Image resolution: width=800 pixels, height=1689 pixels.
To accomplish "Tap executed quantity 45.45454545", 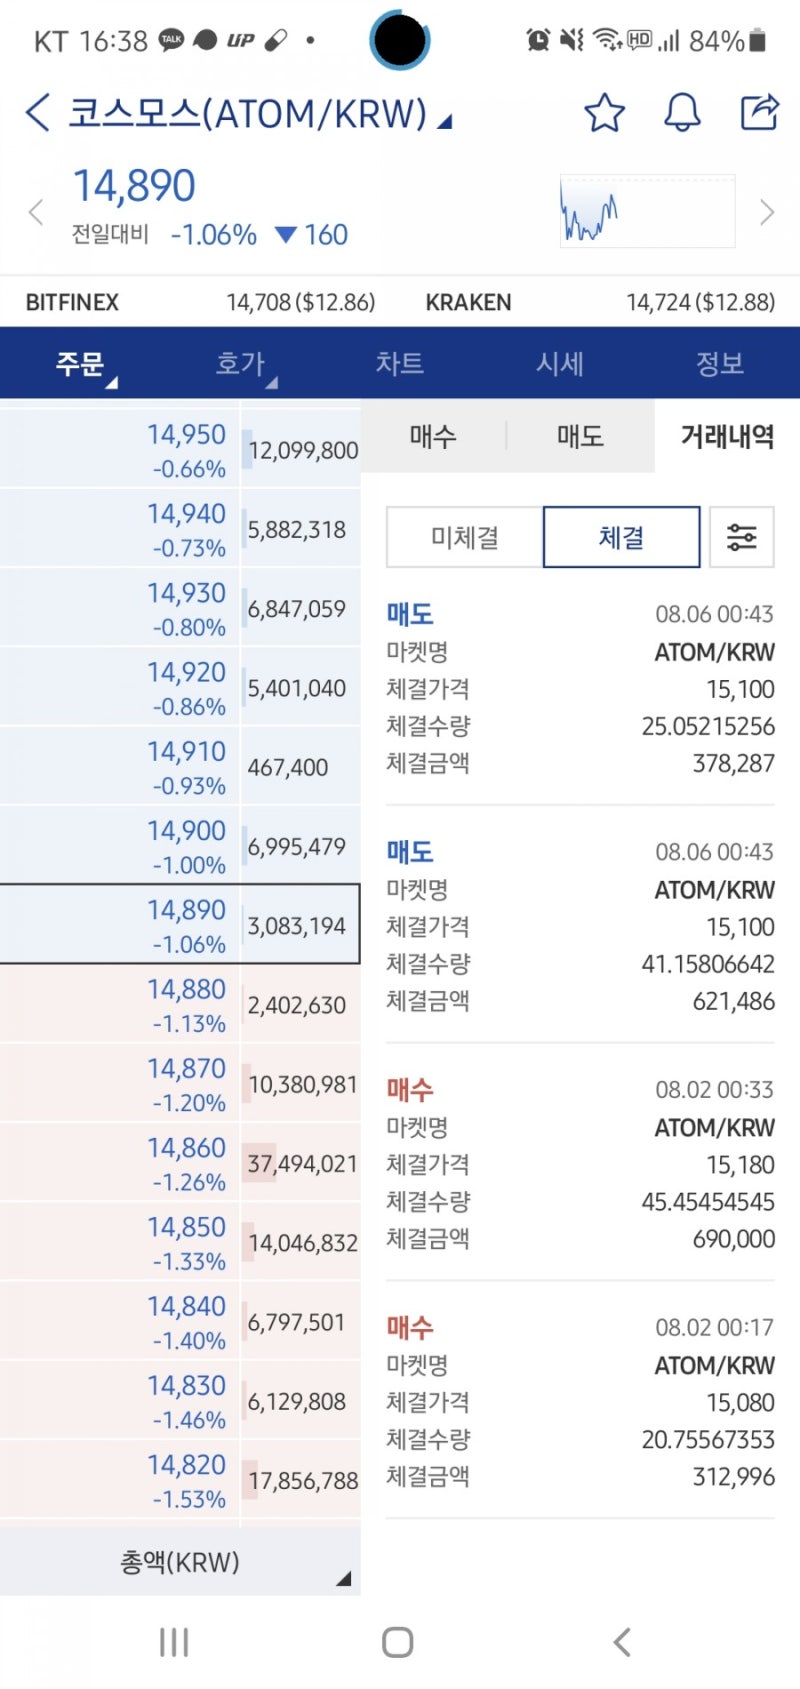I will click(708, 1201).
